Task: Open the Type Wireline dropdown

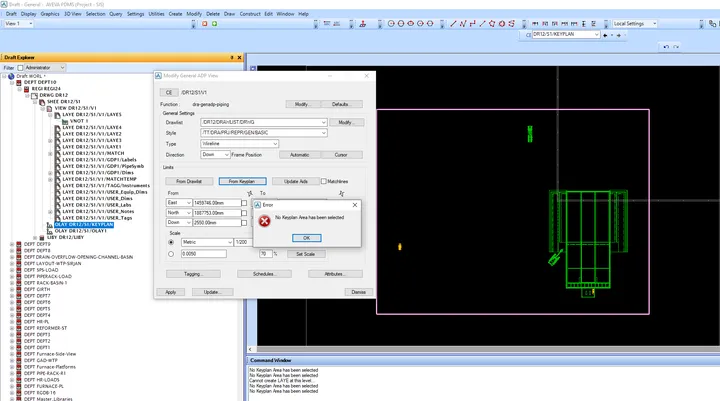Action: (240, 144)
